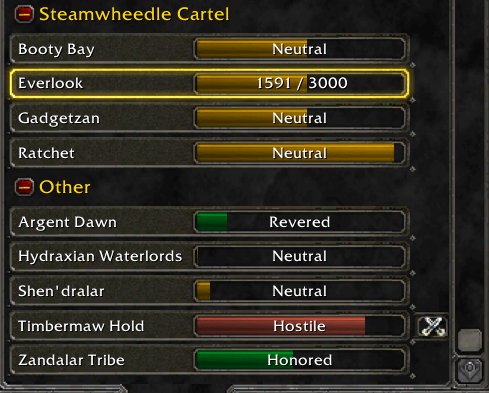
Task: Select the Ratchet reputation entry
Action: (x=210, y=153)
